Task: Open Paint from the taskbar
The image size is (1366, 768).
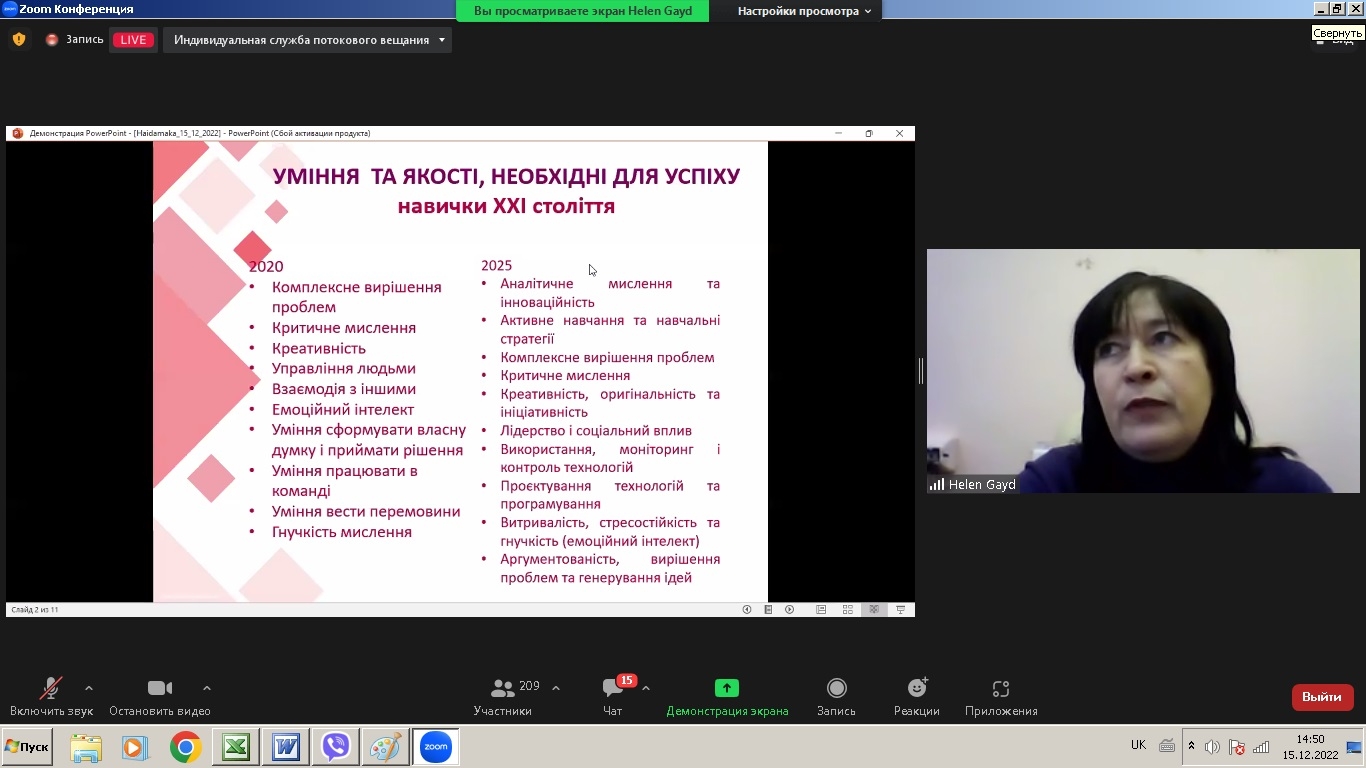Action: pyautogui.click(x=386, y=747)
